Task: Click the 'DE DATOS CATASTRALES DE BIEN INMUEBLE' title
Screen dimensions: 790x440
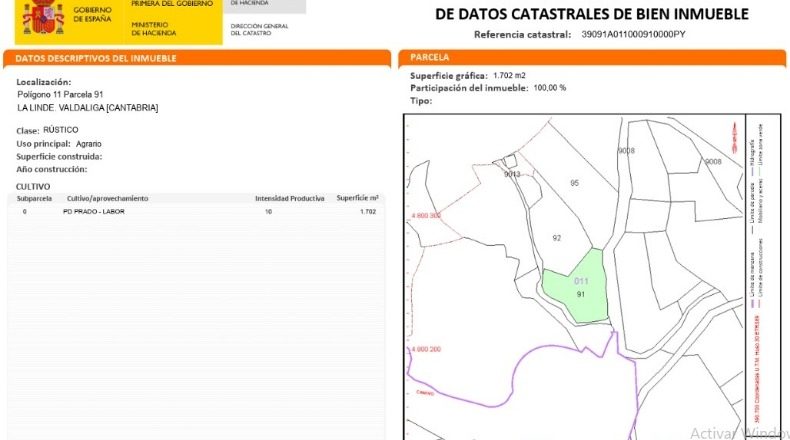Action: 592,14
